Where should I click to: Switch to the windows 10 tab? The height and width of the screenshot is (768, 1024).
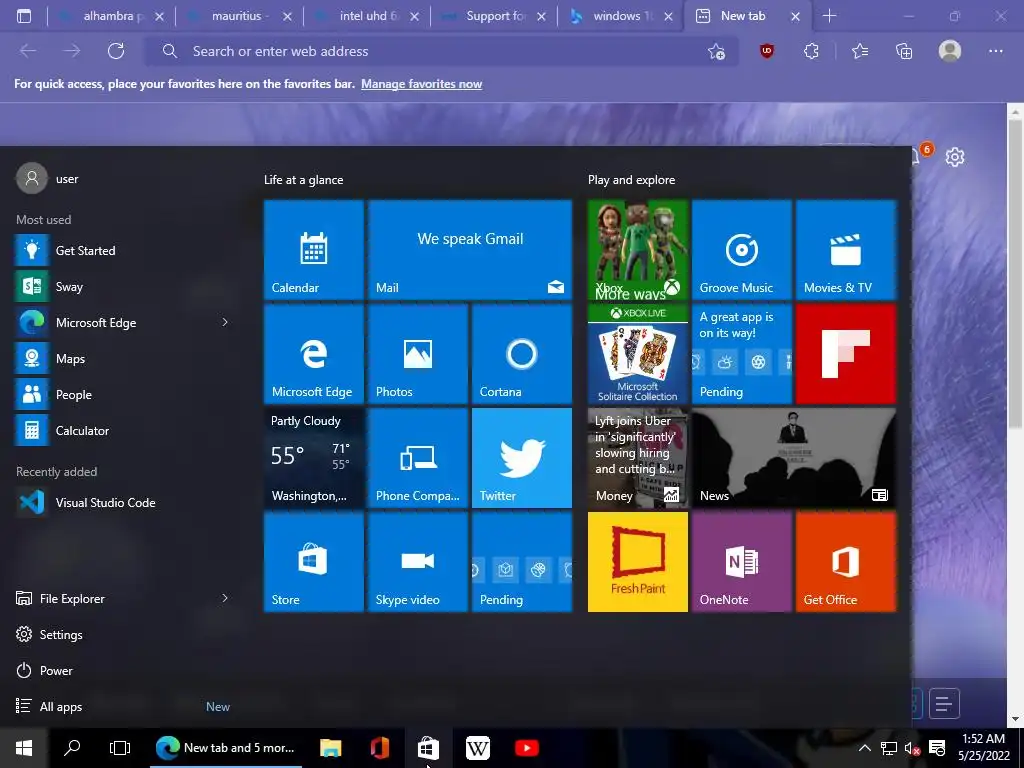pos(622,16)
